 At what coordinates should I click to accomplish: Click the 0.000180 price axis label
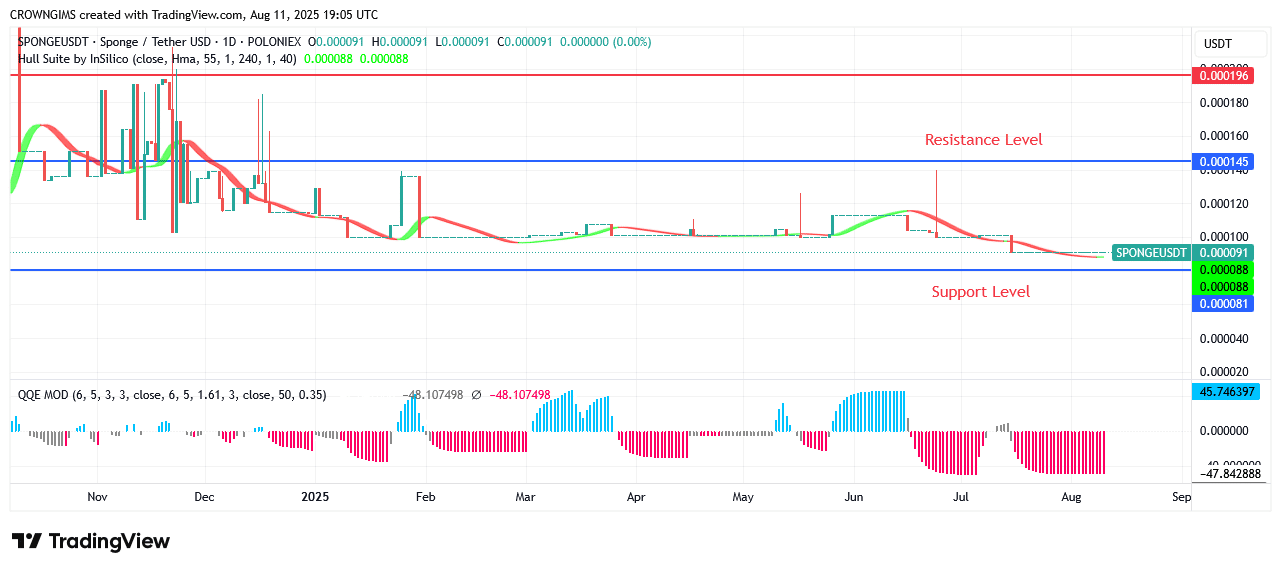pyautogui.click(x=1225, y=103)
